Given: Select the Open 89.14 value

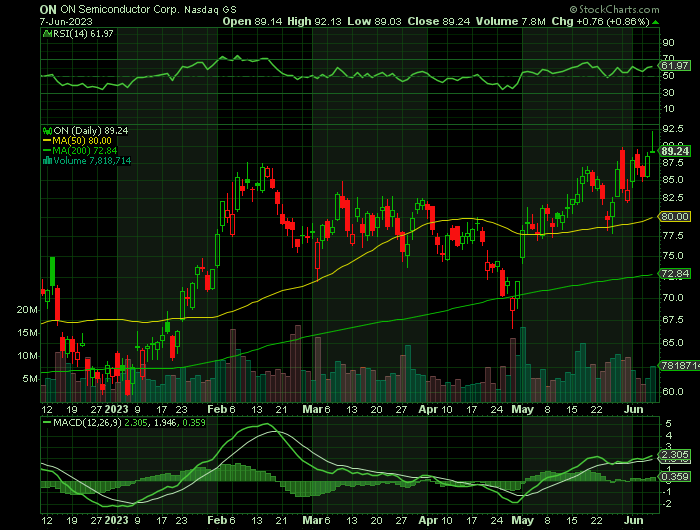Looking at the screenshot, I should [x=252, y=21].
